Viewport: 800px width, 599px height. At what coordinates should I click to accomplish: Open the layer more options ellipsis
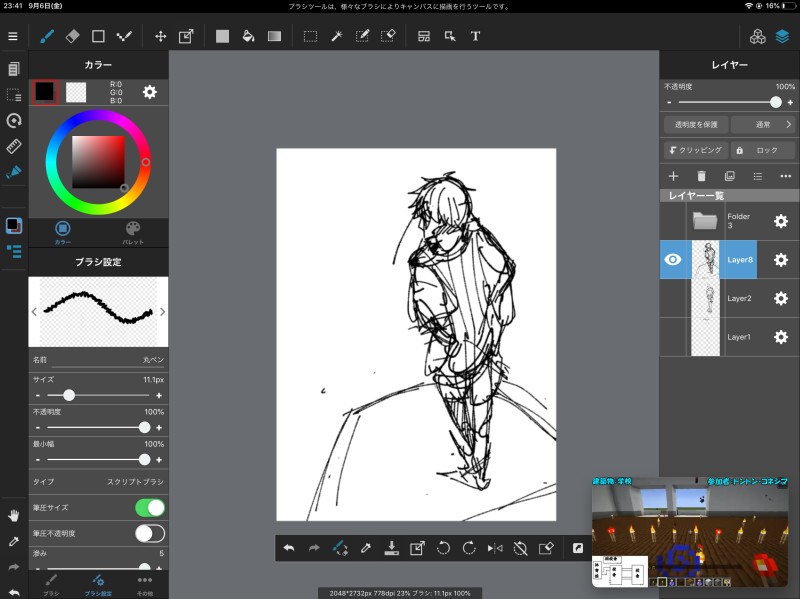coord(785,176)
